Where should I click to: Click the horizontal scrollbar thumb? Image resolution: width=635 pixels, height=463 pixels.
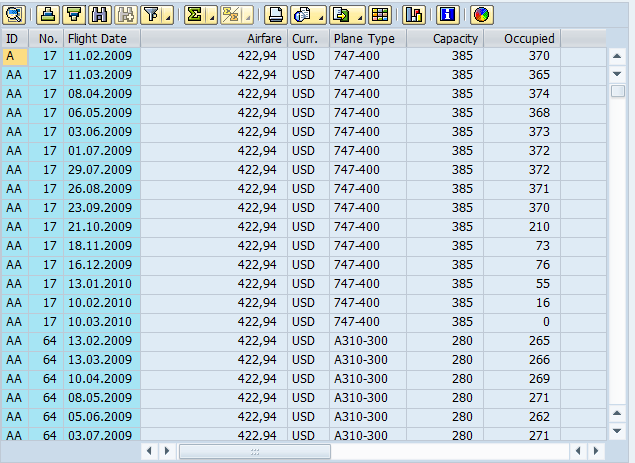pyautogui.click(x=254, y=452)
